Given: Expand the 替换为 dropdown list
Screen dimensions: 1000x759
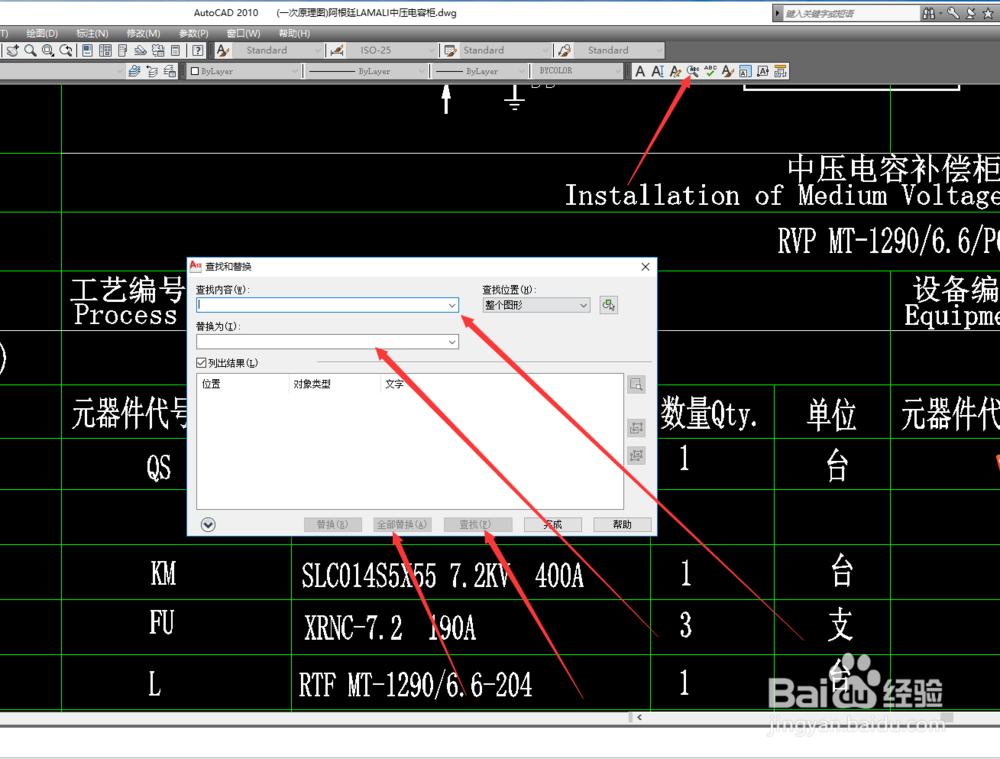Looking at the screenshot, I should click(452, 342).
